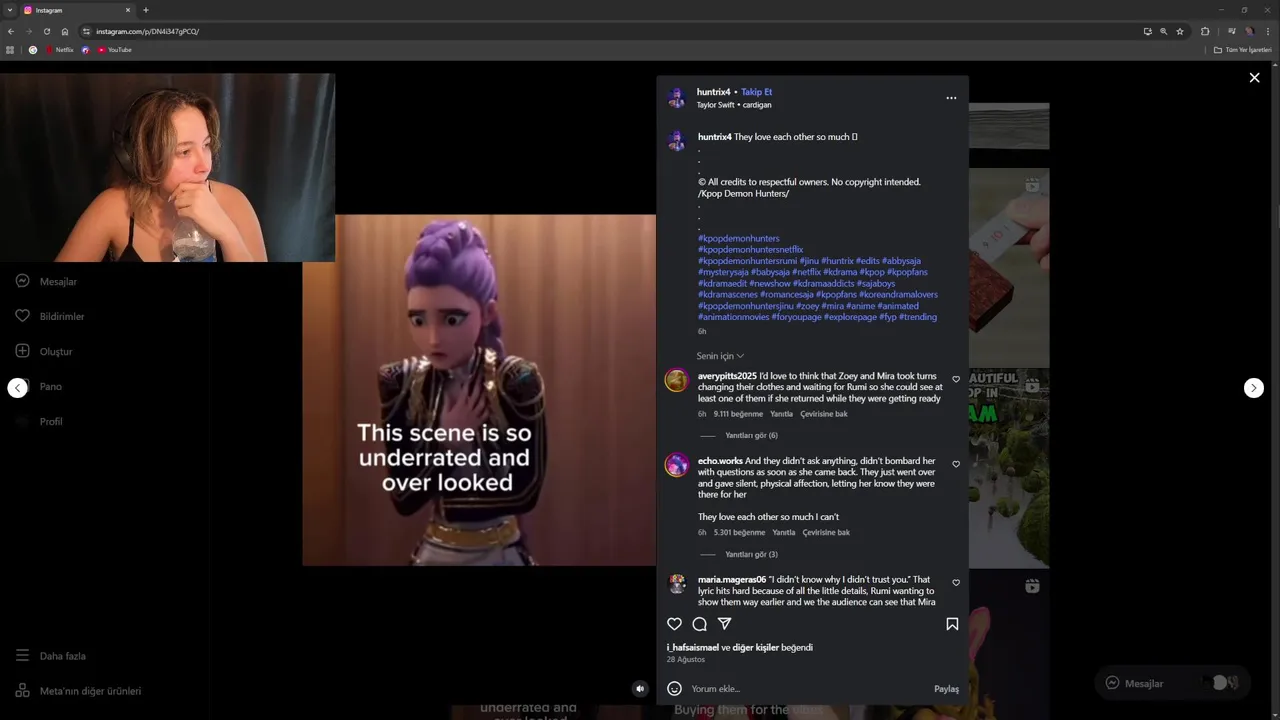Viewport: 1280px width, 720px height.
Task: Click the address bar URL
Action: click(x=148, y=32)
